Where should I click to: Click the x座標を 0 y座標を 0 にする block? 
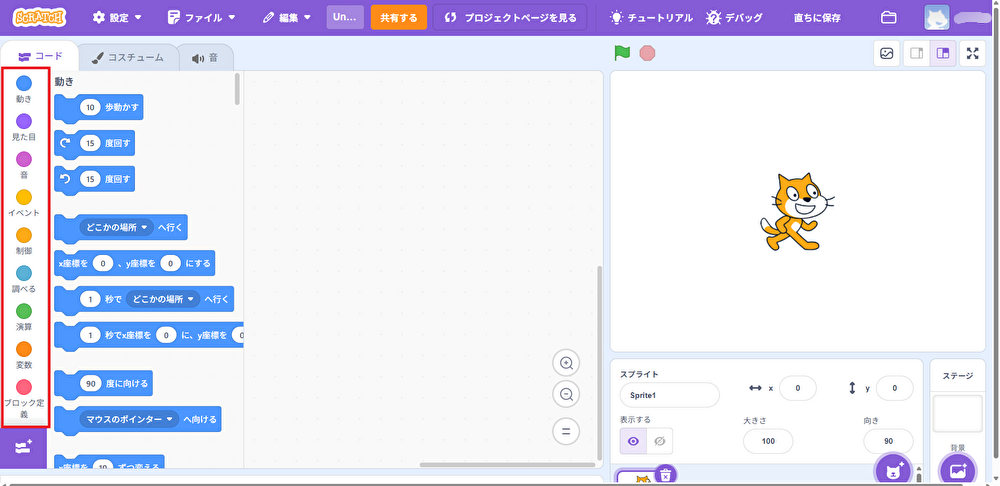pyautogui.click(x=135, y=263)
